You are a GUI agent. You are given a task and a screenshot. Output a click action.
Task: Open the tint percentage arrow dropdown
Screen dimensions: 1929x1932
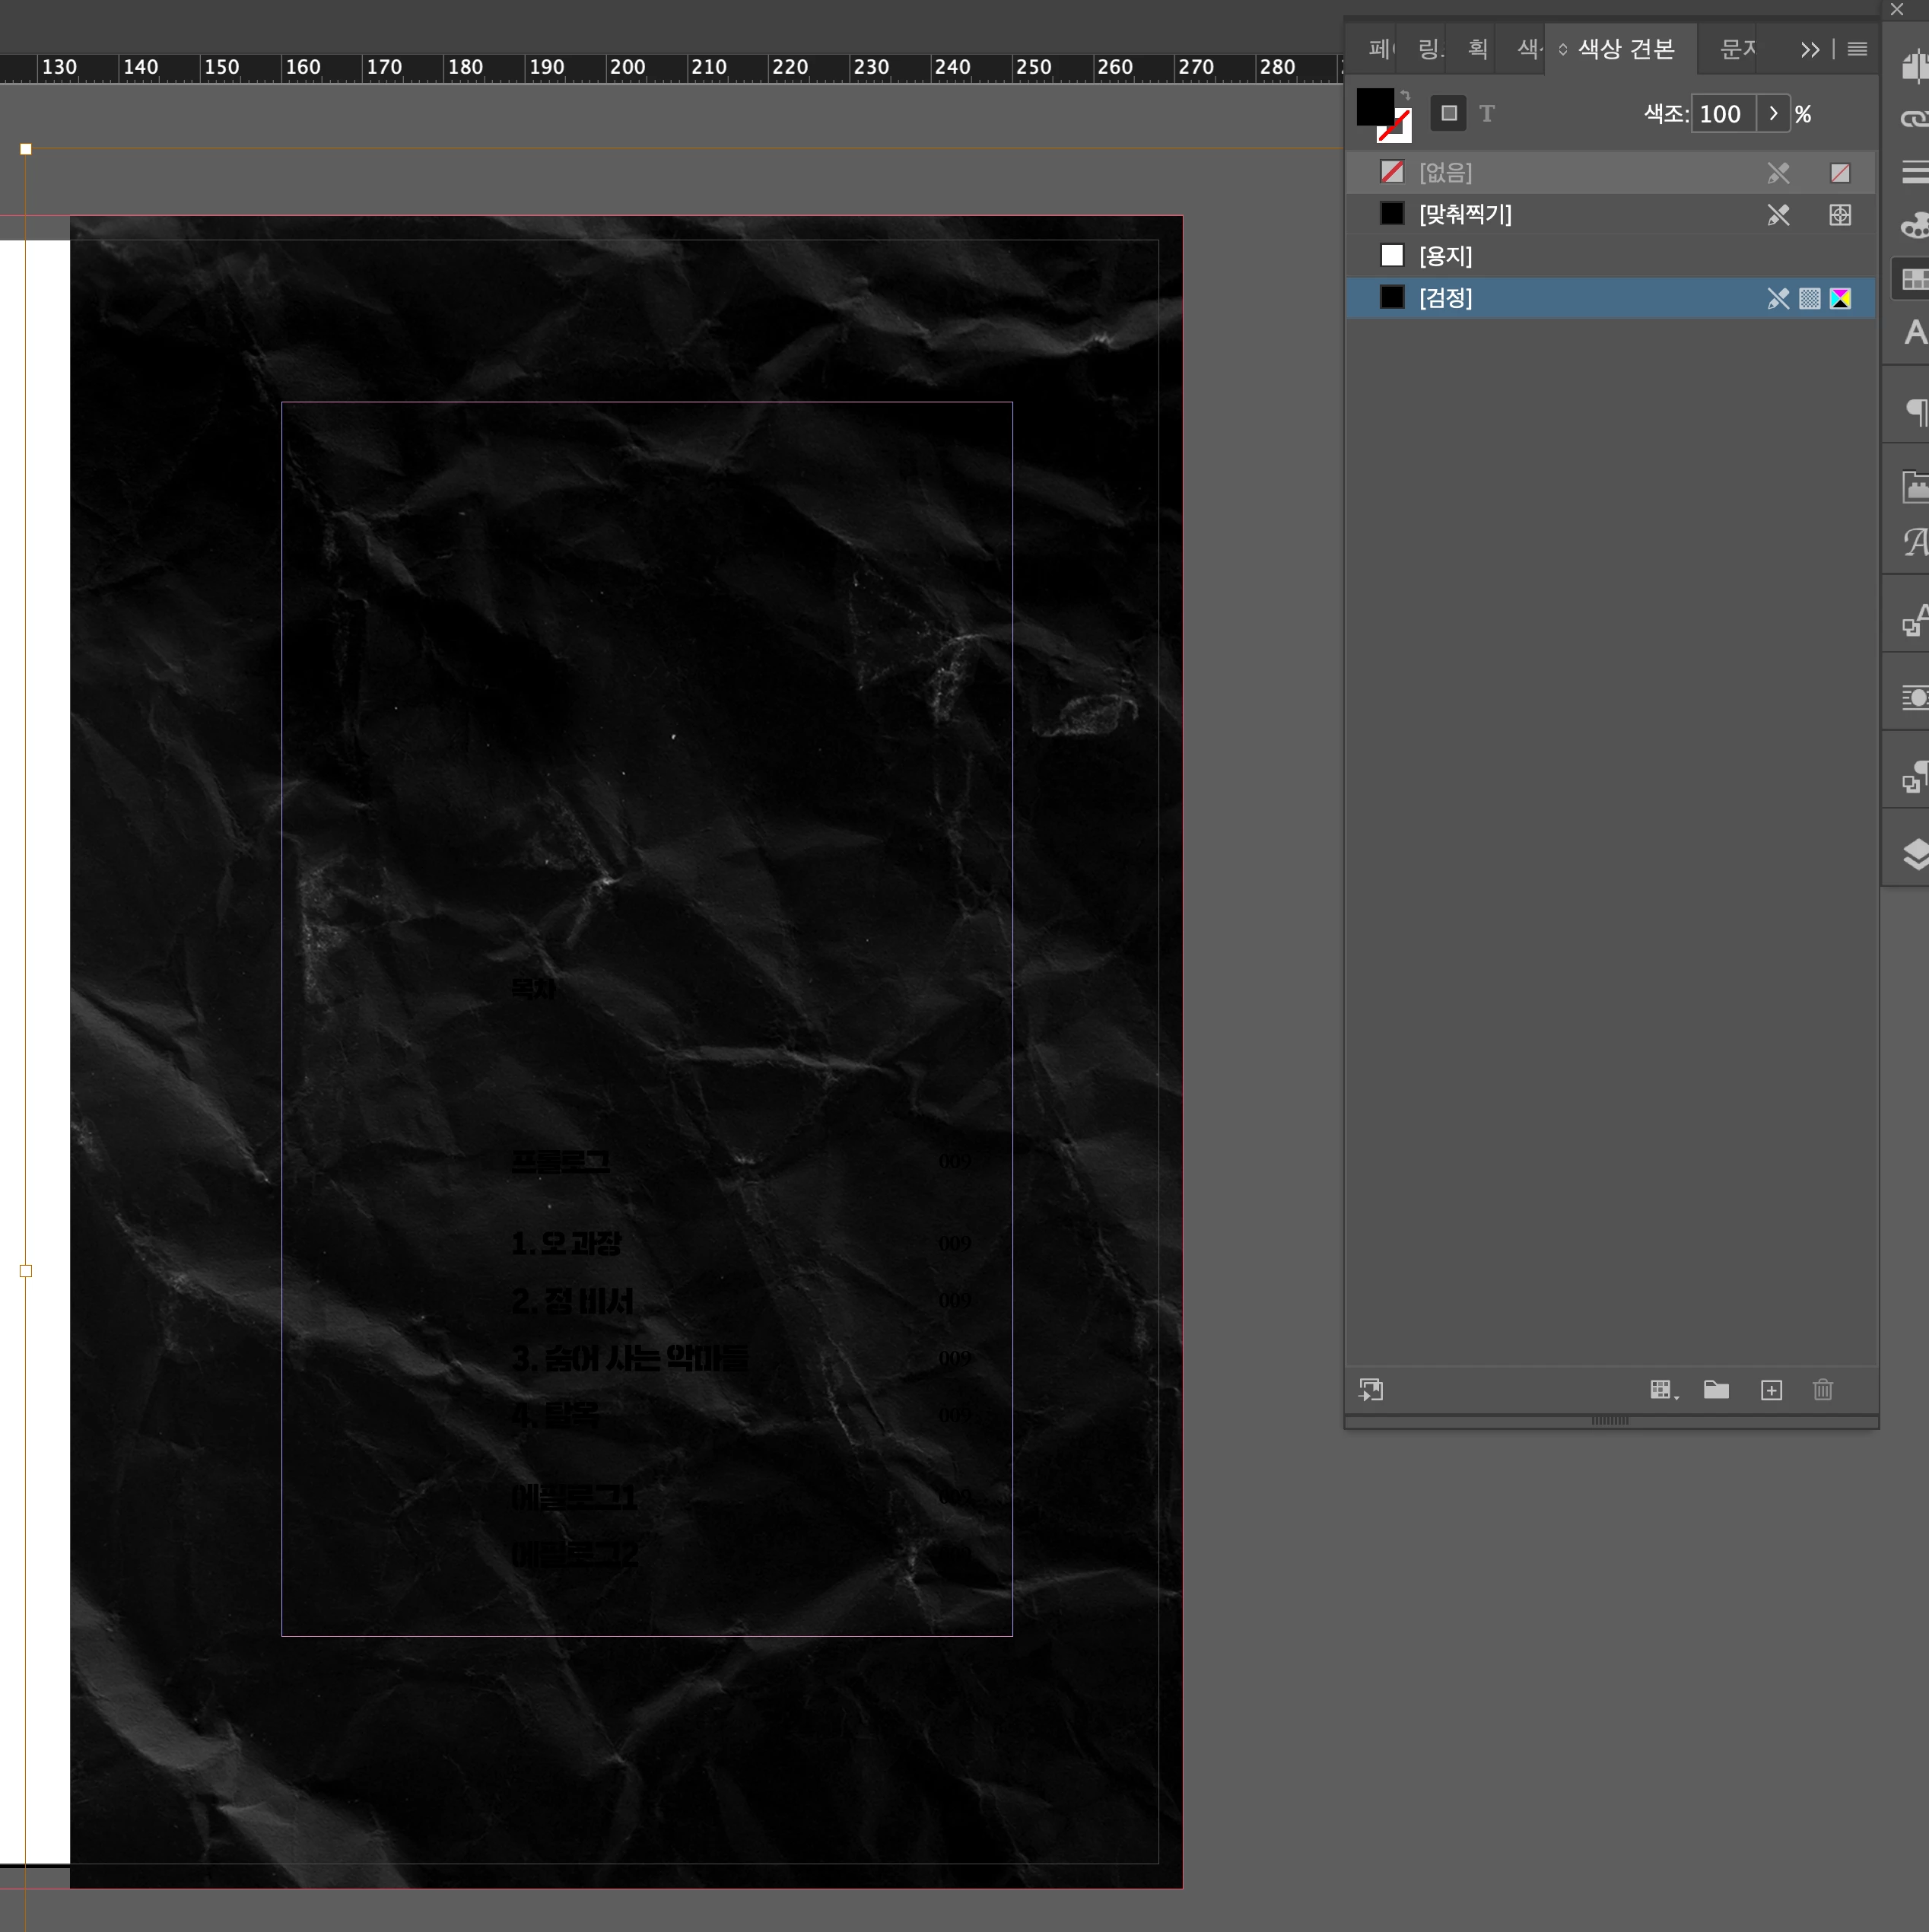click(1773, 113)
